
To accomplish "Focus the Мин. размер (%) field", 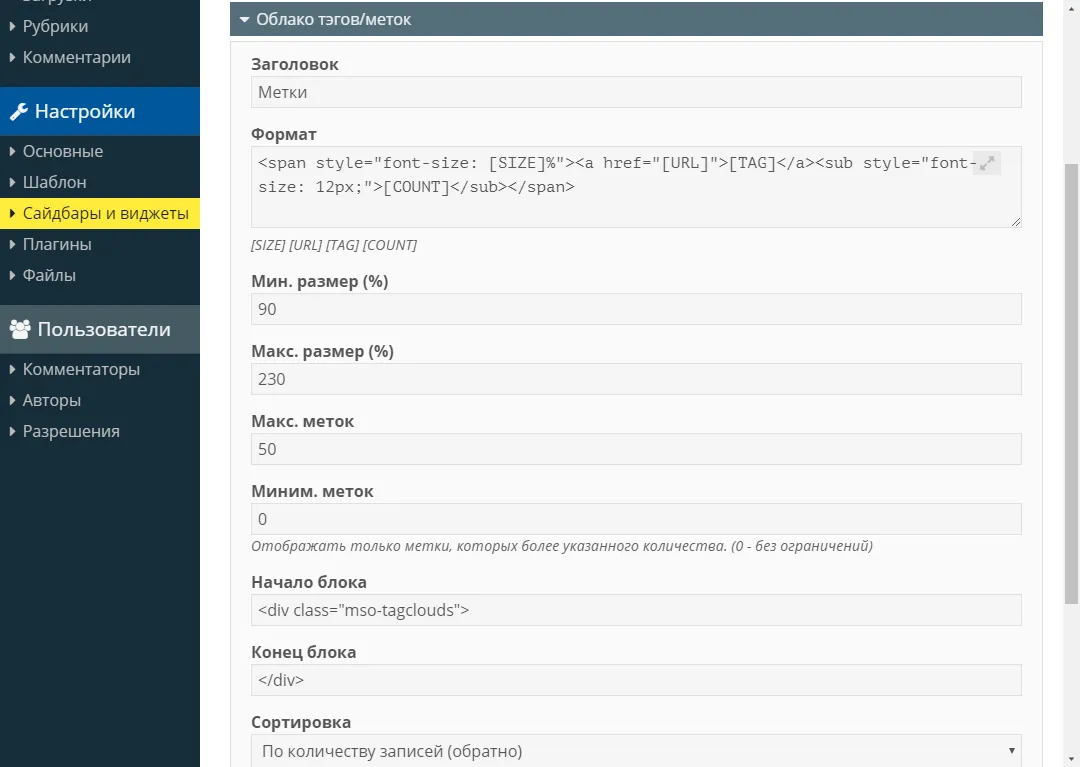I will (635, 309).
